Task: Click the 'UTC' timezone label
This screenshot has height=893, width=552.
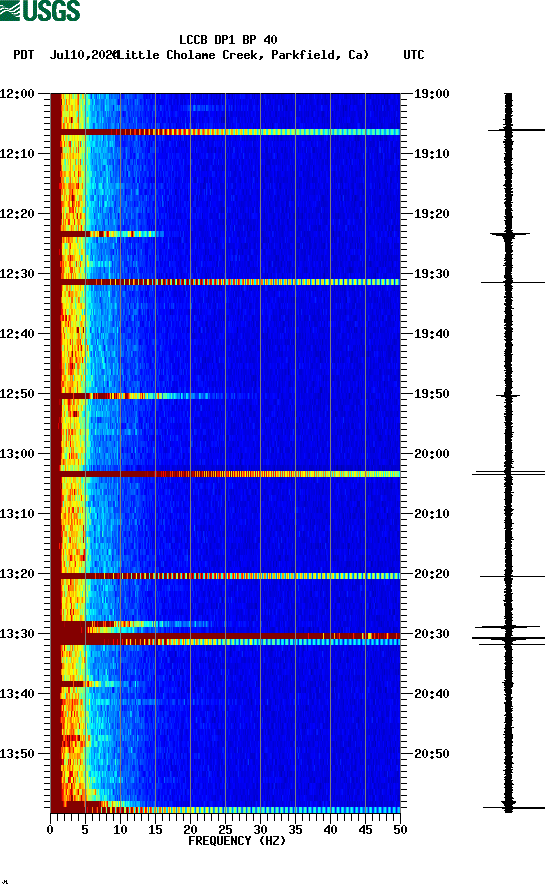Action: [x=414, y=55]
